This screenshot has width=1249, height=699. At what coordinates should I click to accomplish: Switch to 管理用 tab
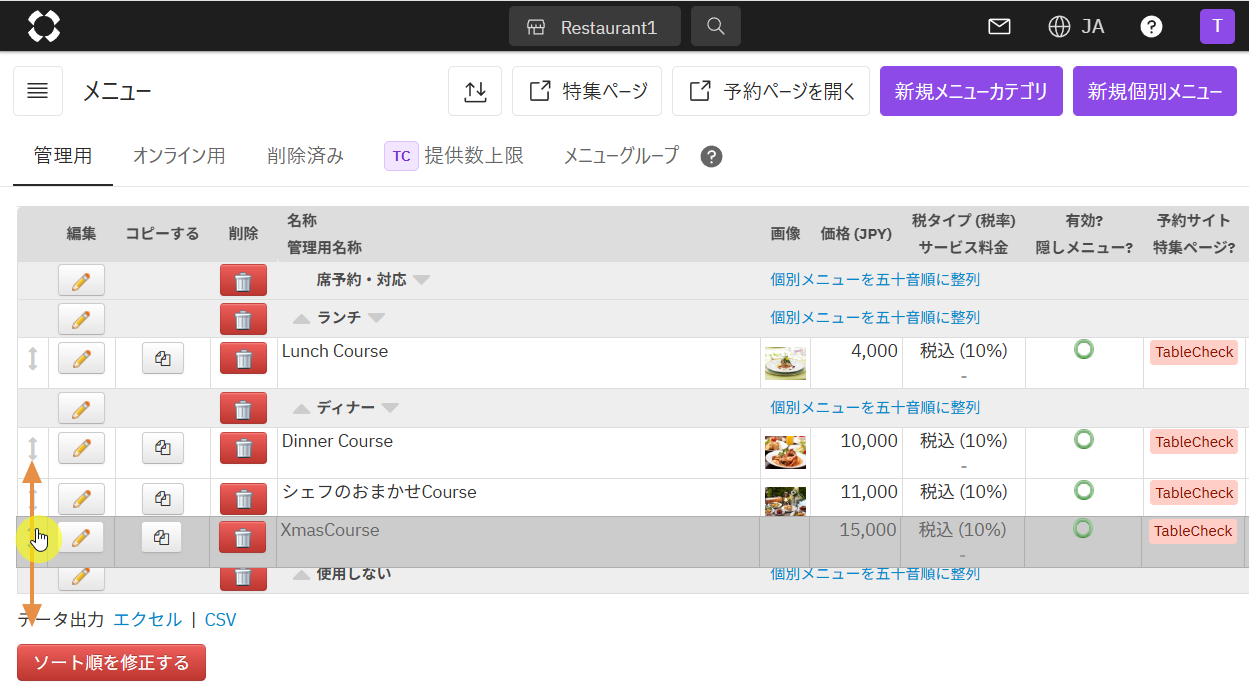point(63,156)
